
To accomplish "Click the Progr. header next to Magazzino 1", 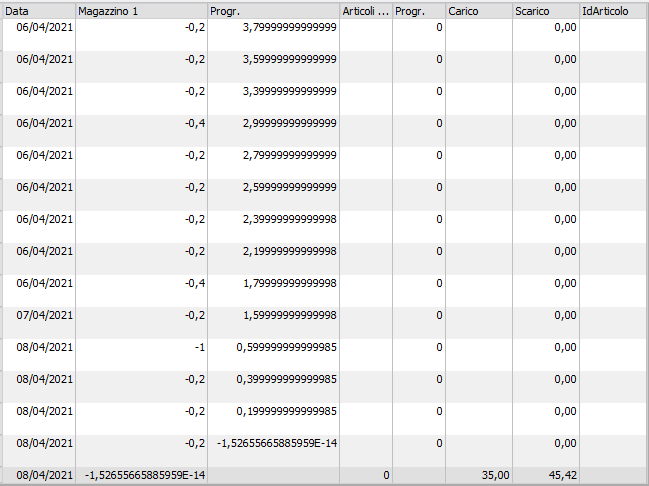I will pyautogui.click(x=274, y=11).
